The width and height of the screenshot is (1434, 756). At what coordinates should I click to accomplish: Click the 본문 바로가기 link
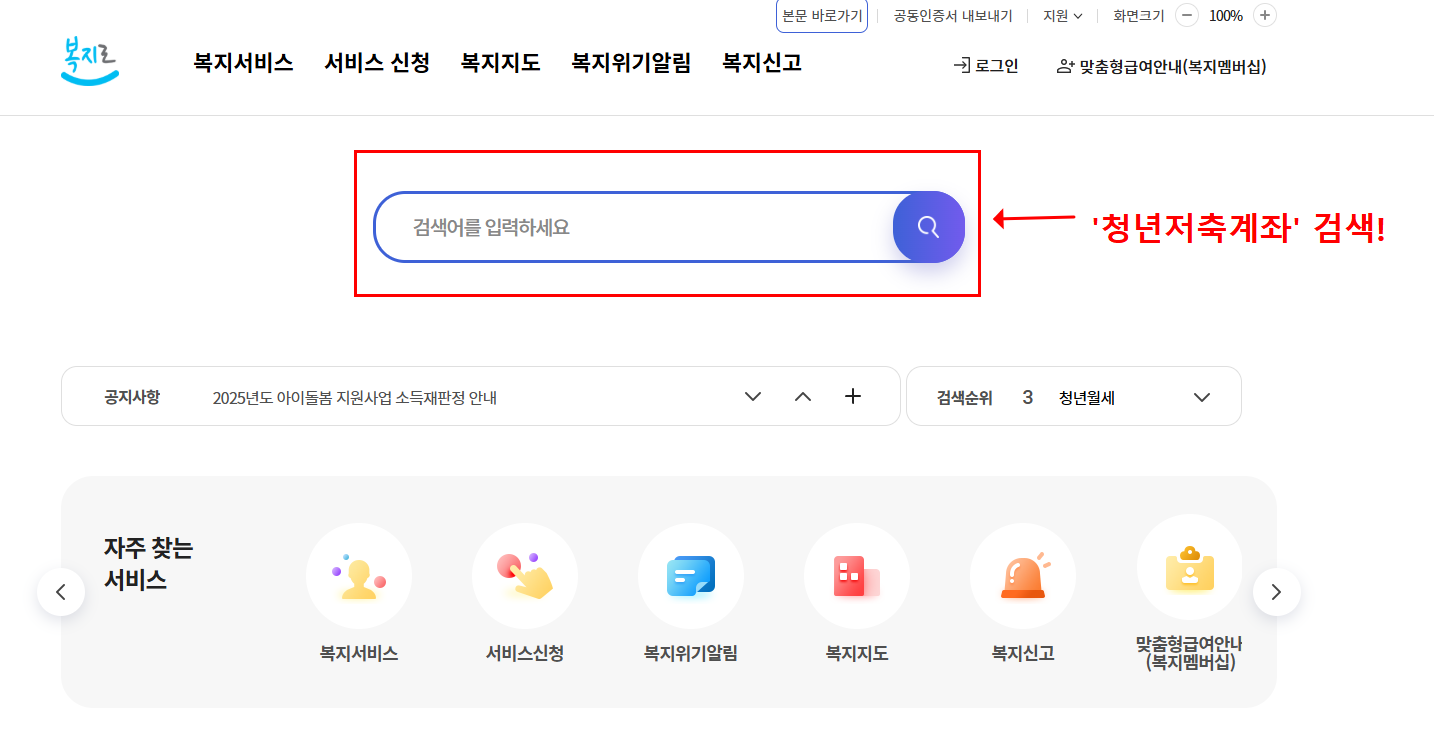tap(821, 16)
